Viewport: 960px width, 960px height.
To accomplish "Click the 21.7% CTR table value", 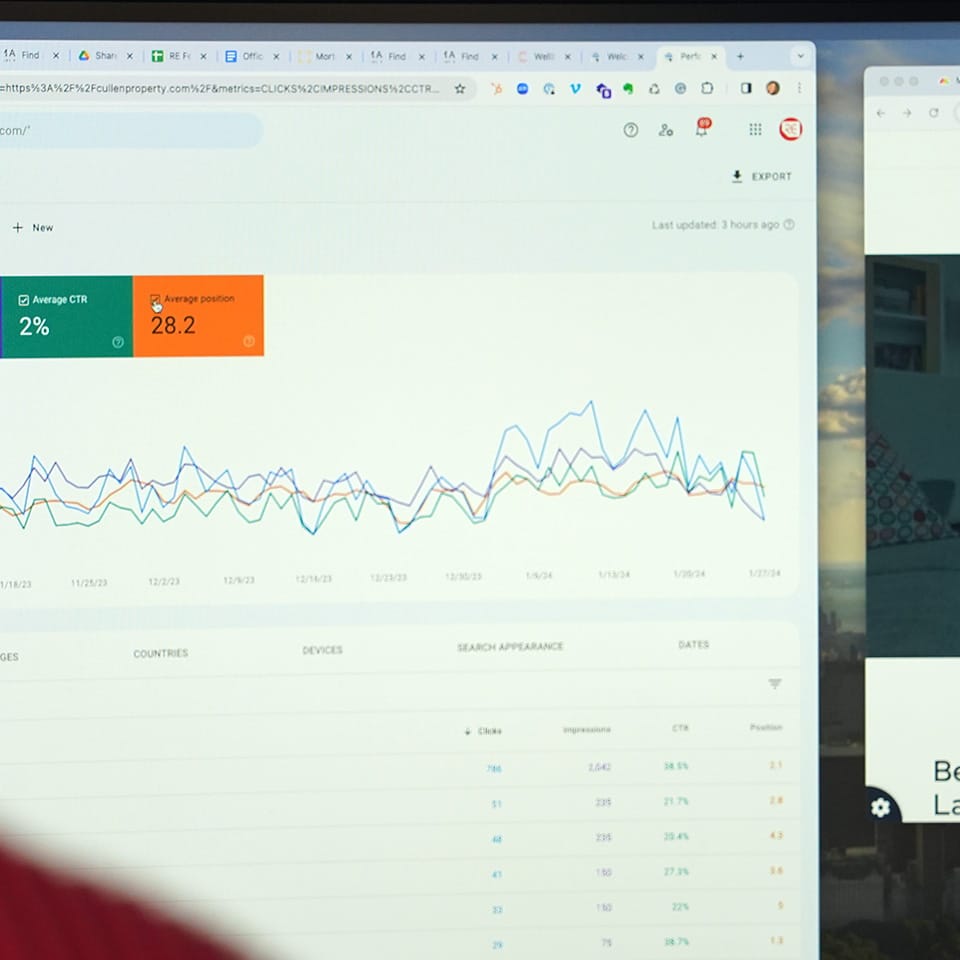I will 676,801.
